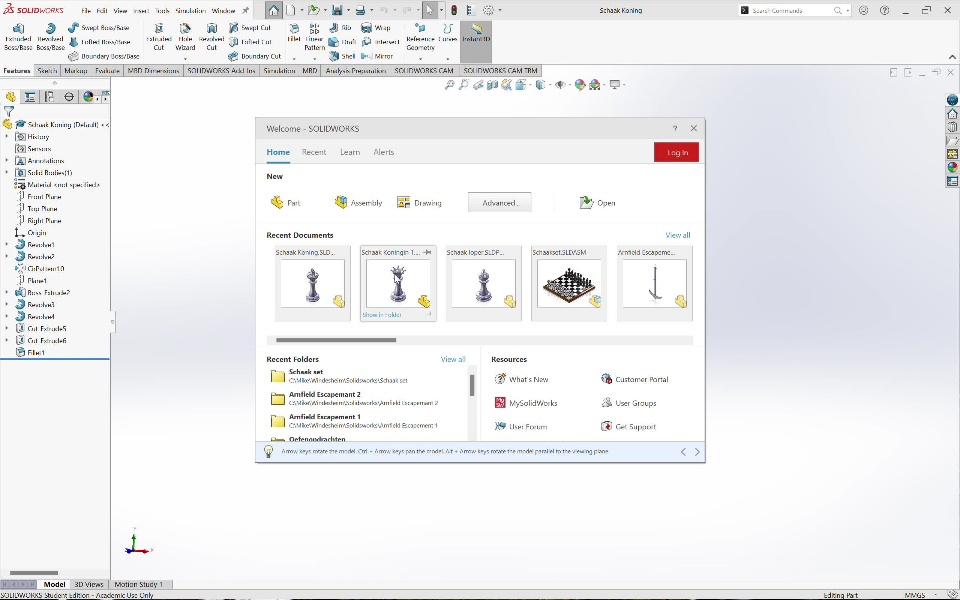The height and width of the screenshot is (600, 960).
Task: Select the Swept Cut tool
Action: 249,28
